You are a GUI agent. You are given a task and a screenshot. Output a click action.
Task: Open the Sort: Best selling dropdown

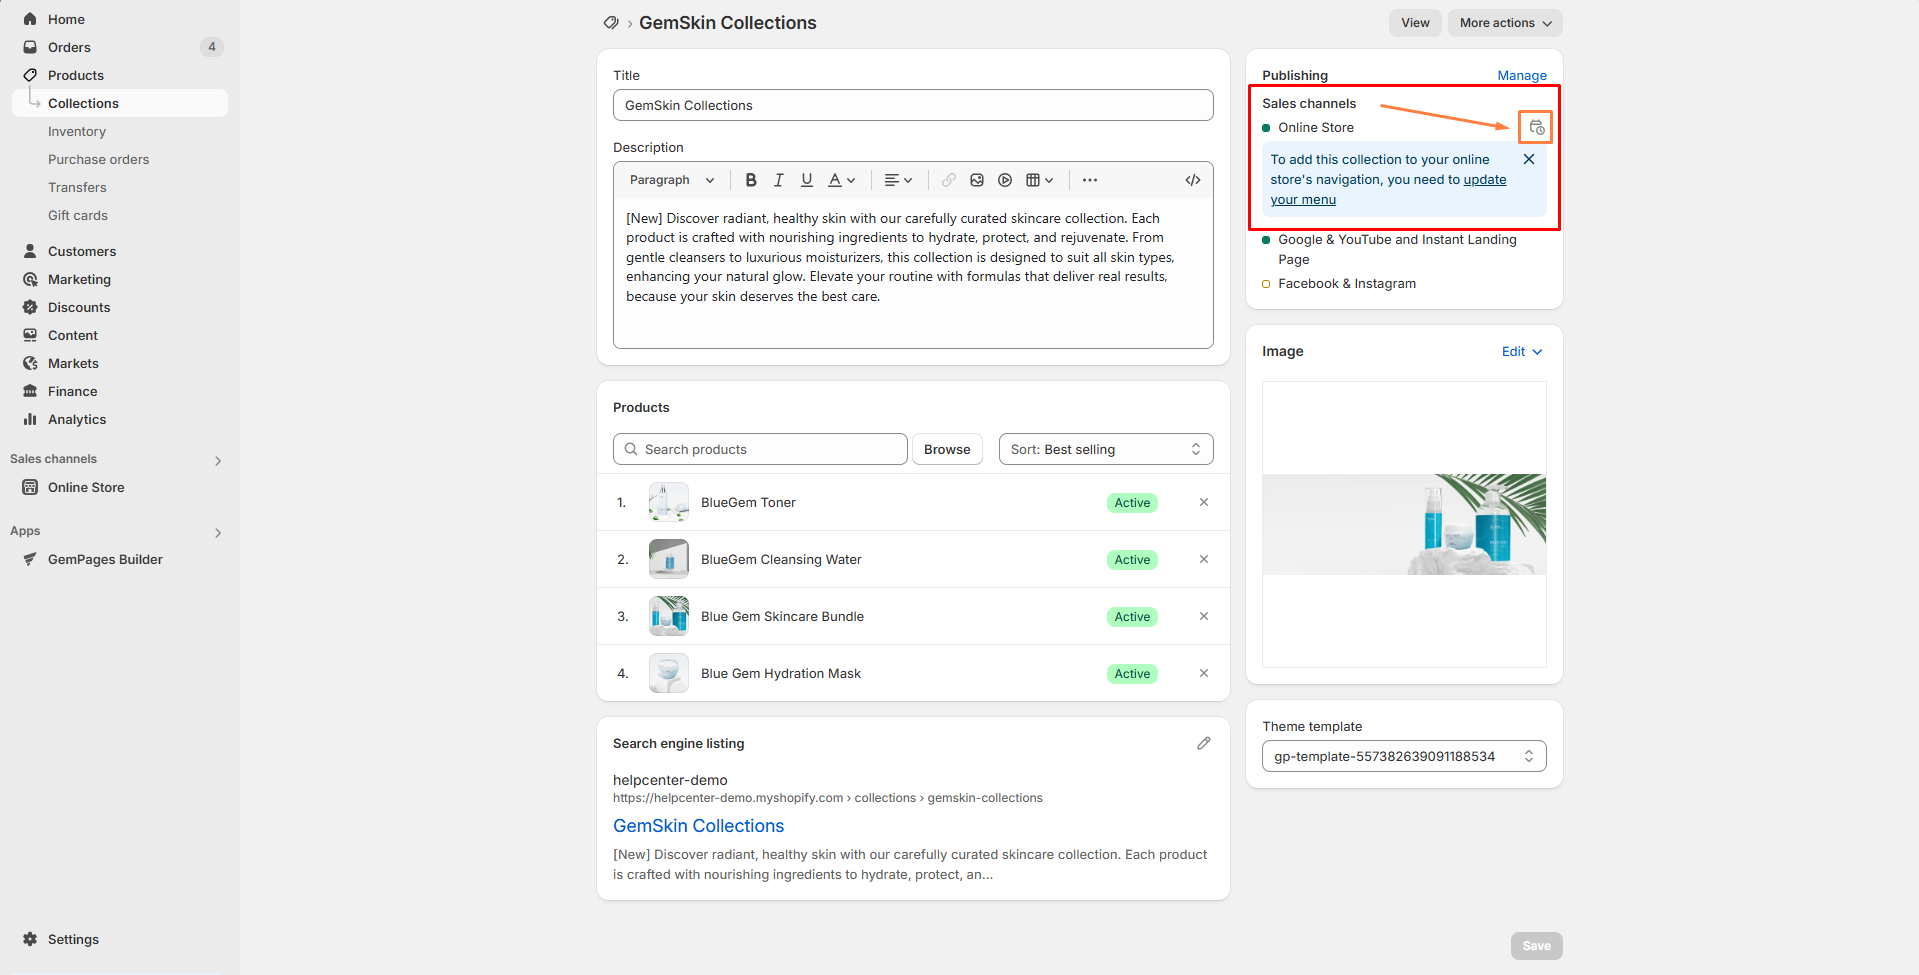tap(1105, 449)
